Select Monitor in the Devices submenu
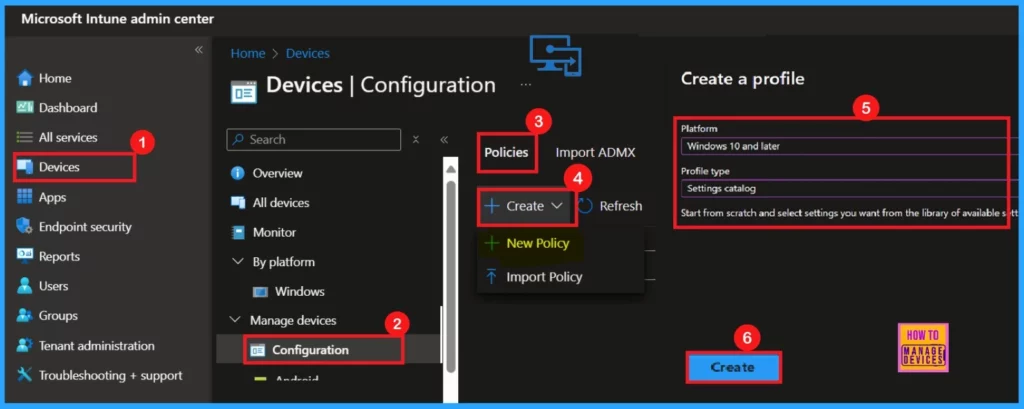This screenshot has width=1024, height=409. (x=274, y=232)
